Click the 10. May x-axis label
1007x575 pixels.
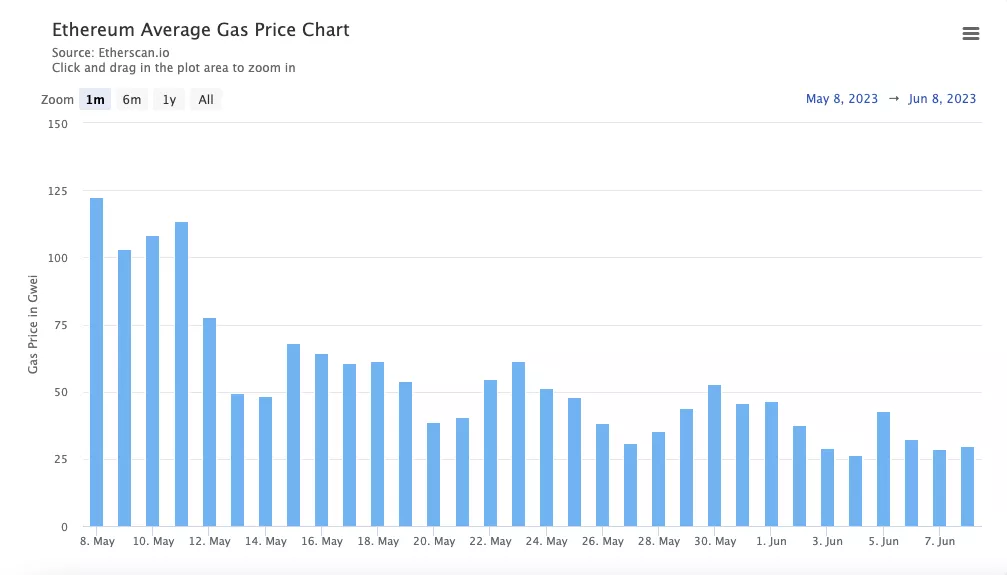click(153, 541)
